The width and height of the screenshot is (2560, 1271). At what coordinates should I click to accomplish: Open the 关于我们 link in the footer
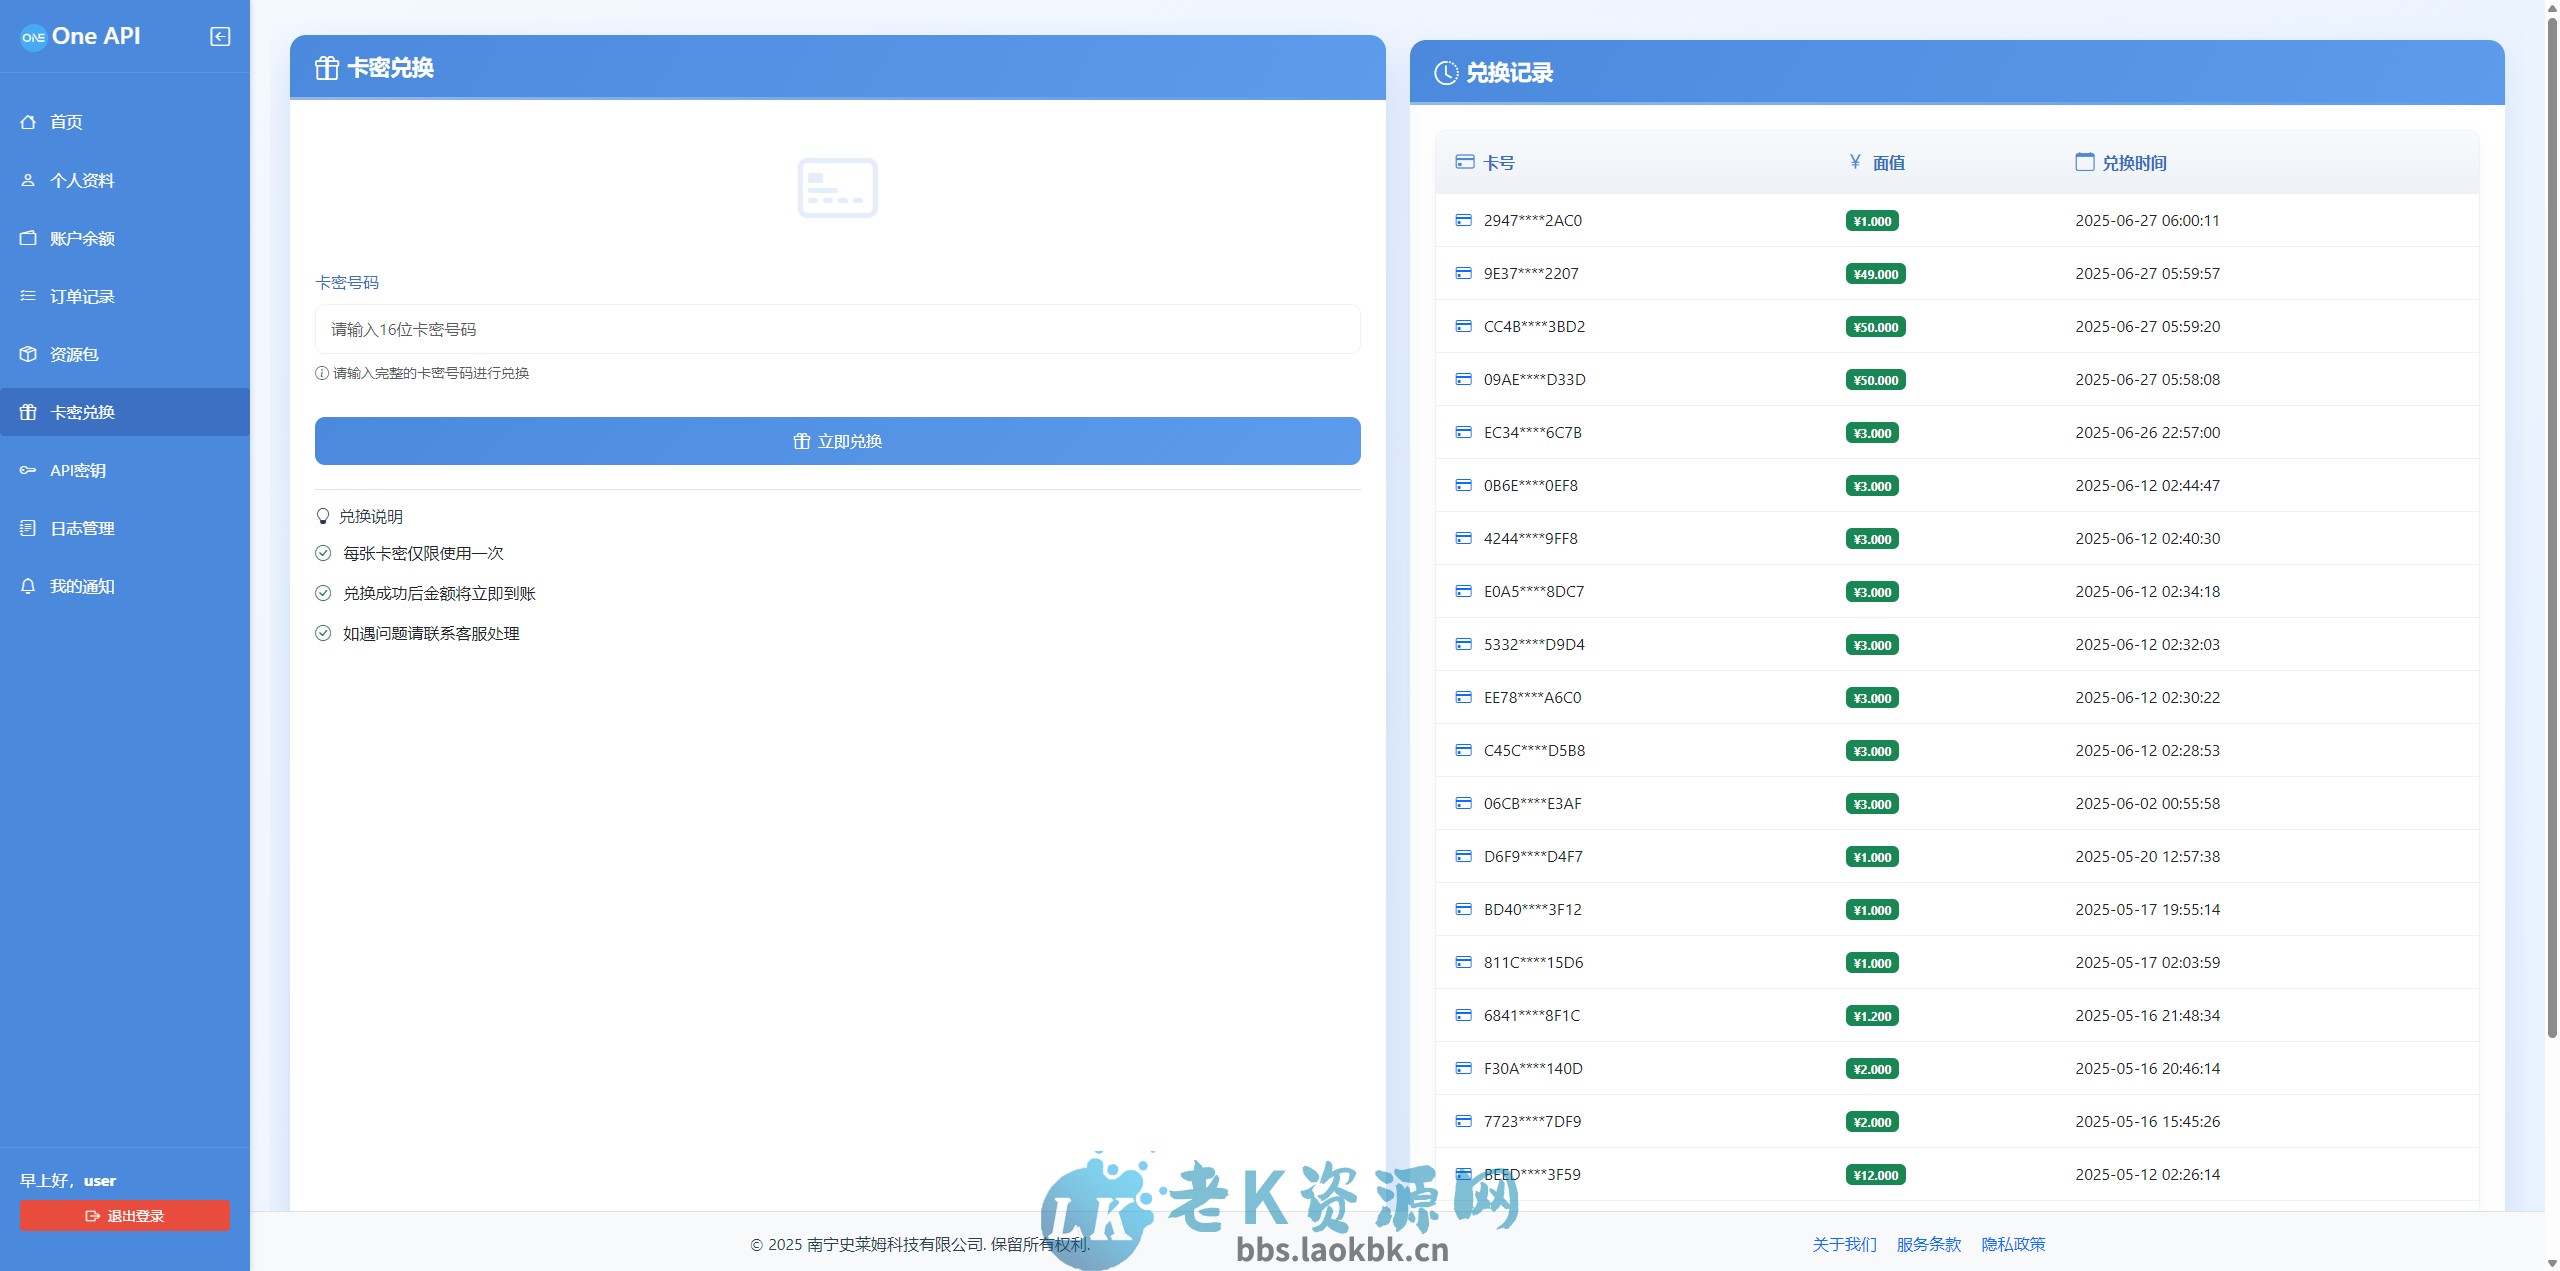(1843, 1244)
